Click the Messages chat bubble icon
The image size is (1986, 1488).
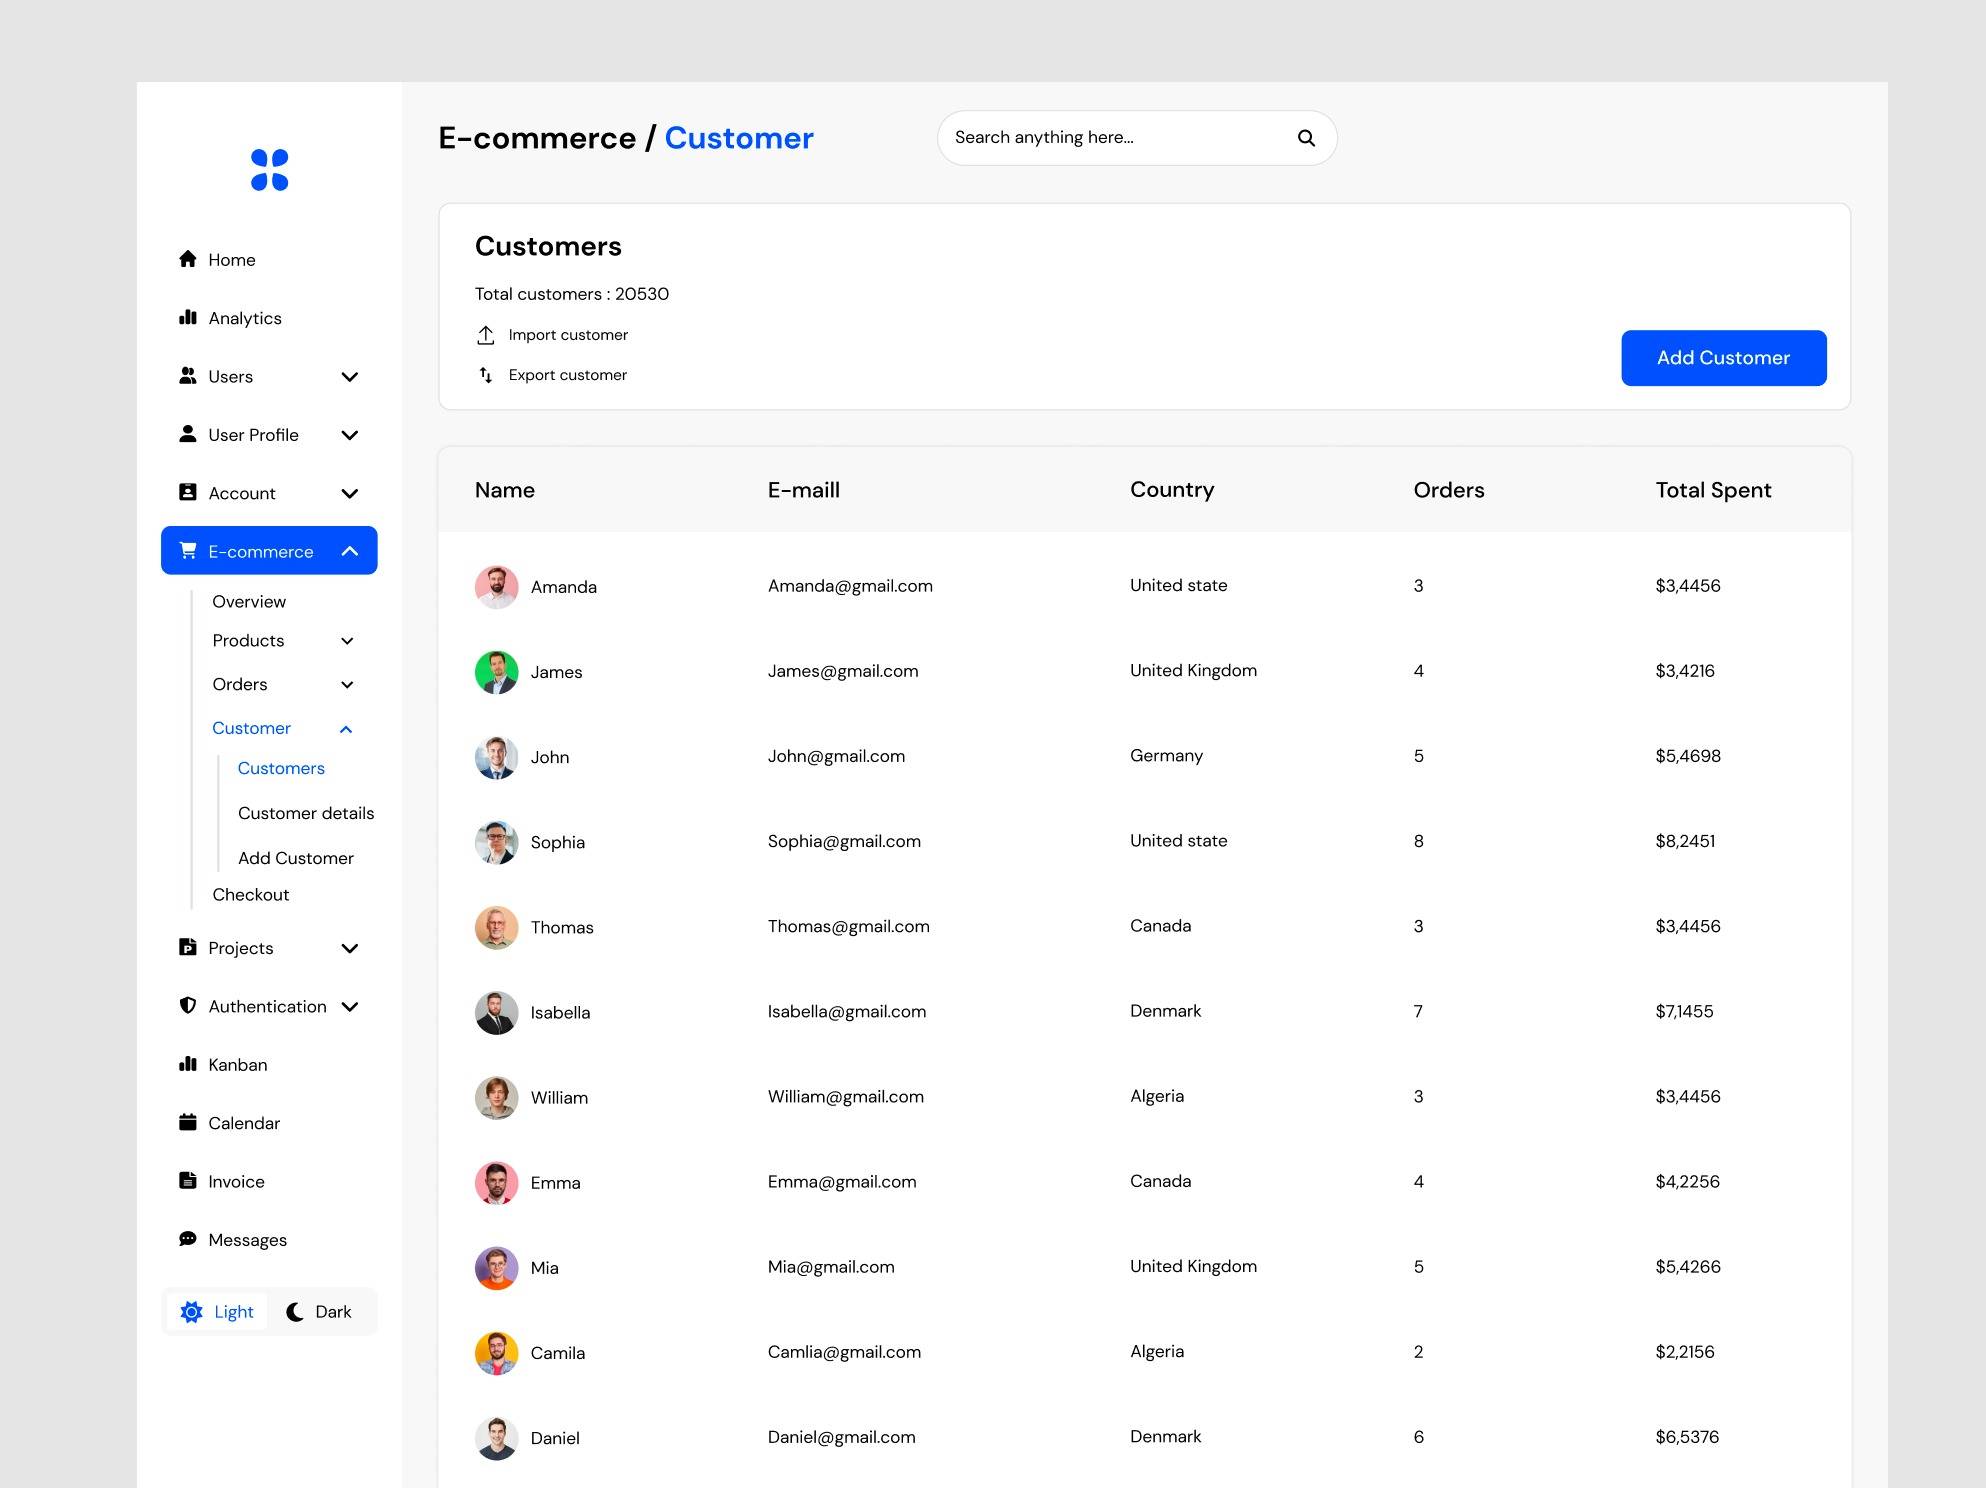coord(188,1239)
